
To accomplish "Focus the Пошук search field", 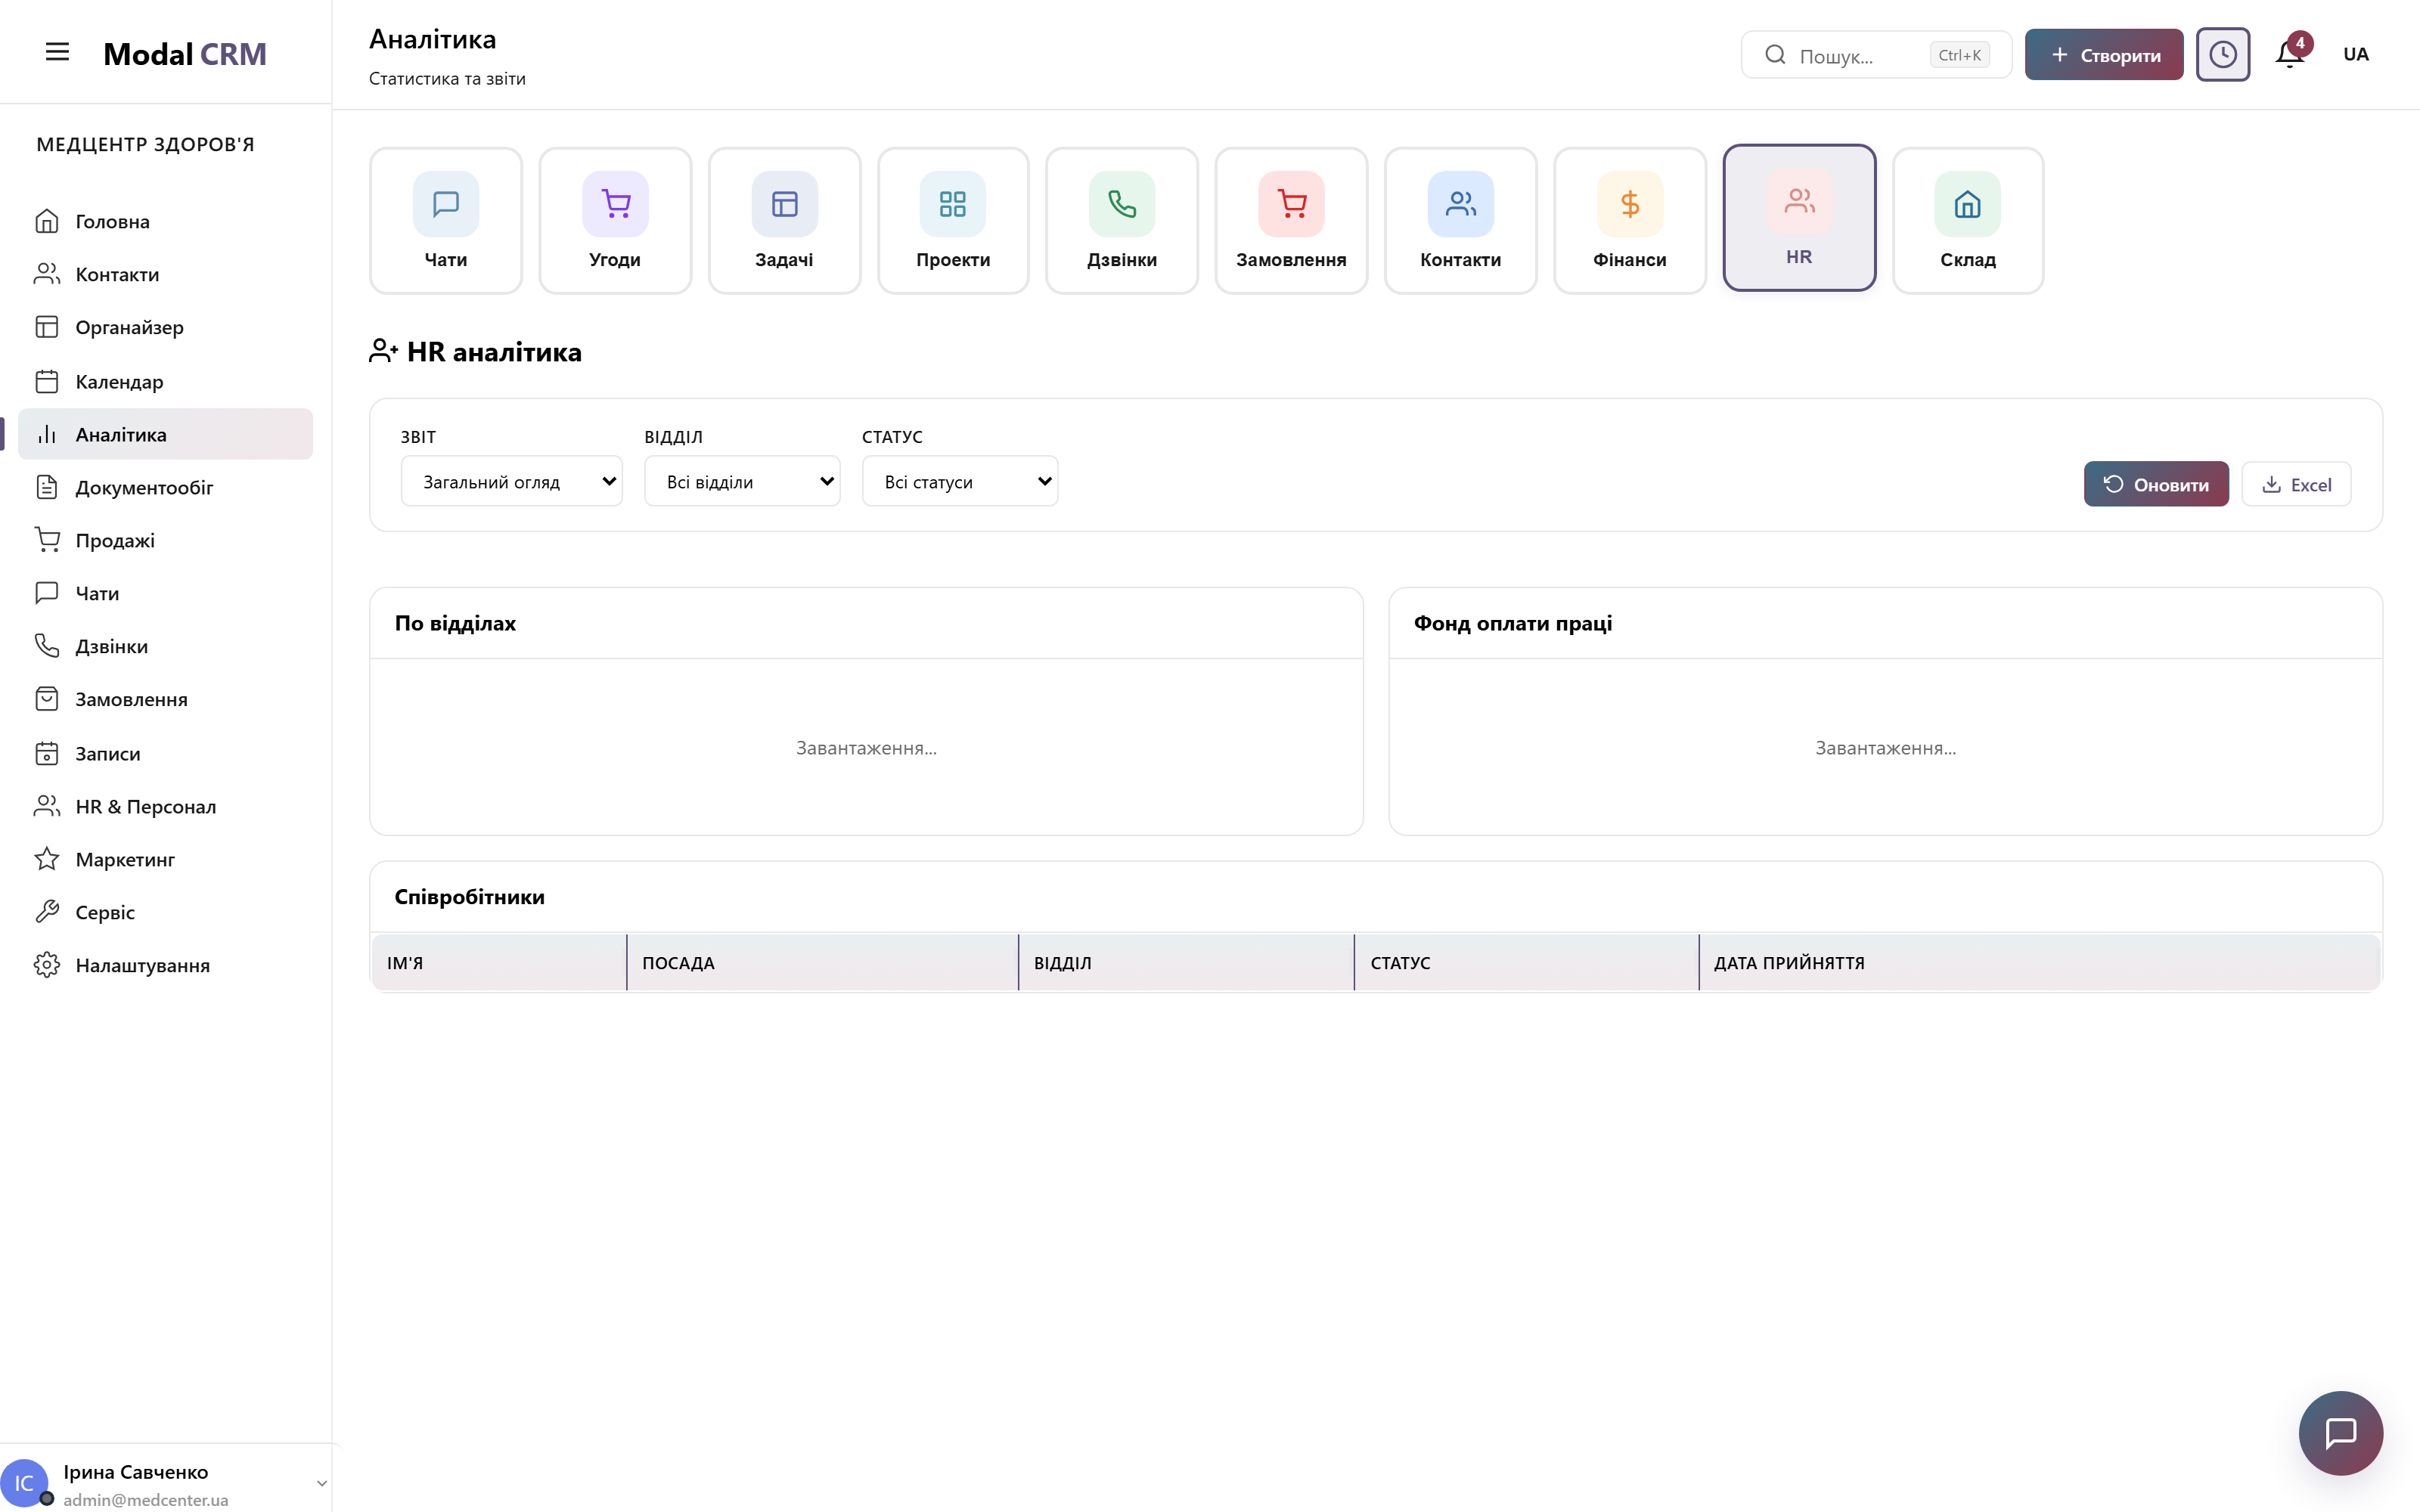I will pos(1876,55).
